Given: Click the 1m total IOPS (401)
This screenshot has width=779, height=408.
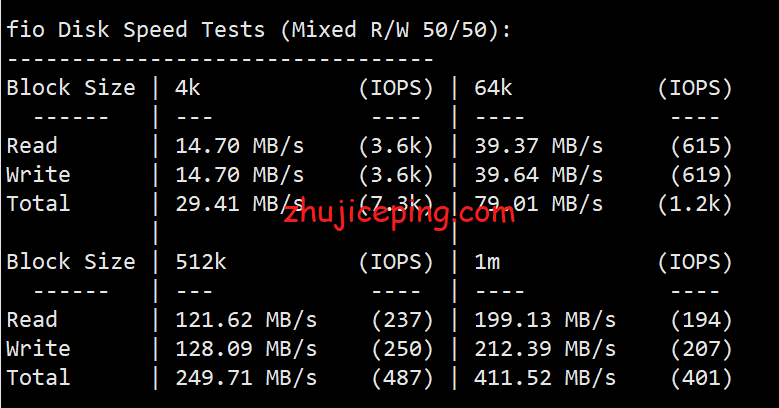Looking at the screenshot, I should pos(701,378).
